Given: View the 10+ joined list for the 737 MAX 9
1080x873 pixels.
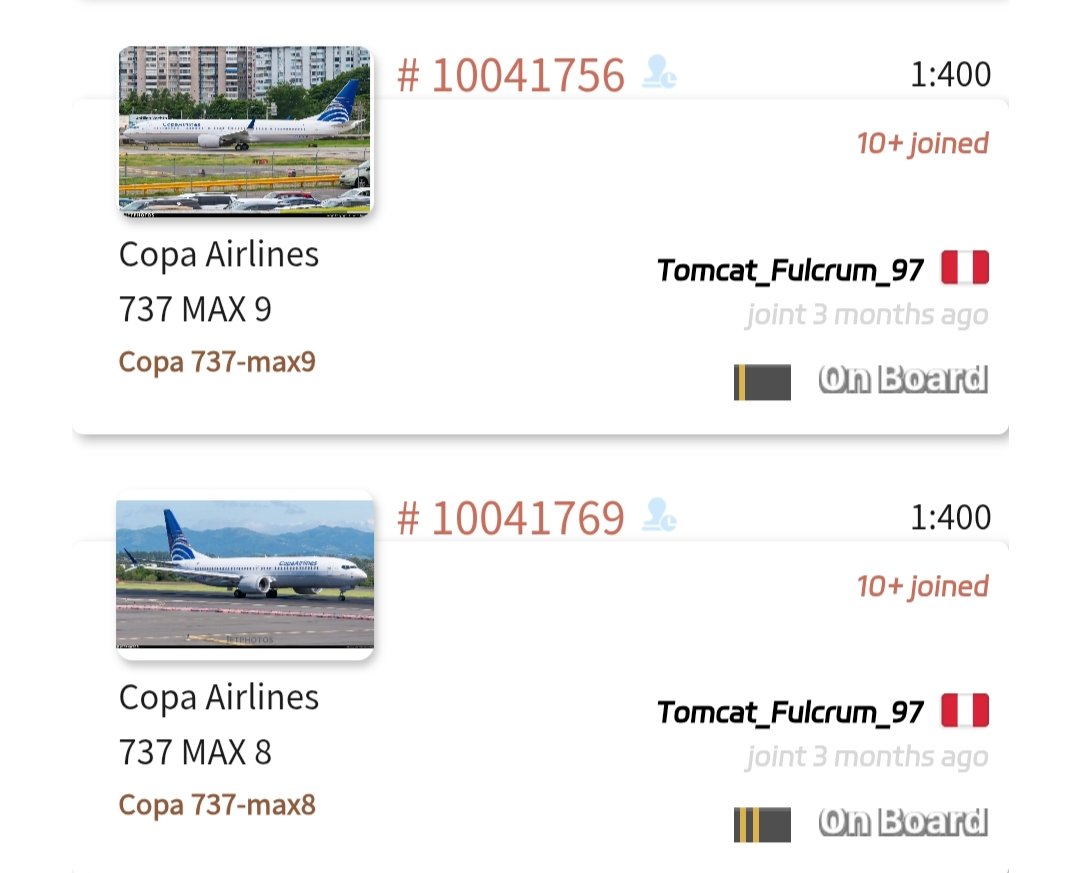Looking at the screenshot, I should (922, 143).
